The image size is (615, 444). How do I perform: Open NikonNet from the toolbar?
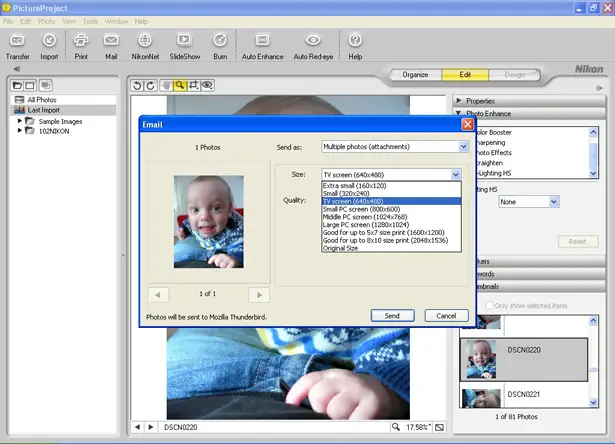(145, 46)
